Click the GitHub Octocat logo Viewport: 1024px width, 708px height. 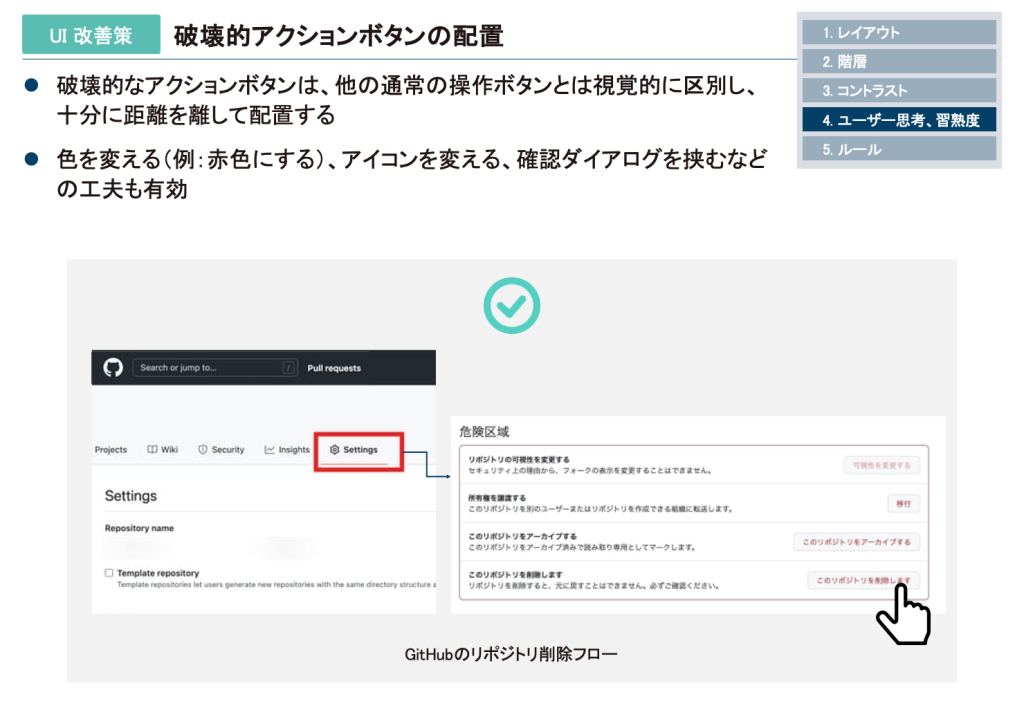(113, 368)
